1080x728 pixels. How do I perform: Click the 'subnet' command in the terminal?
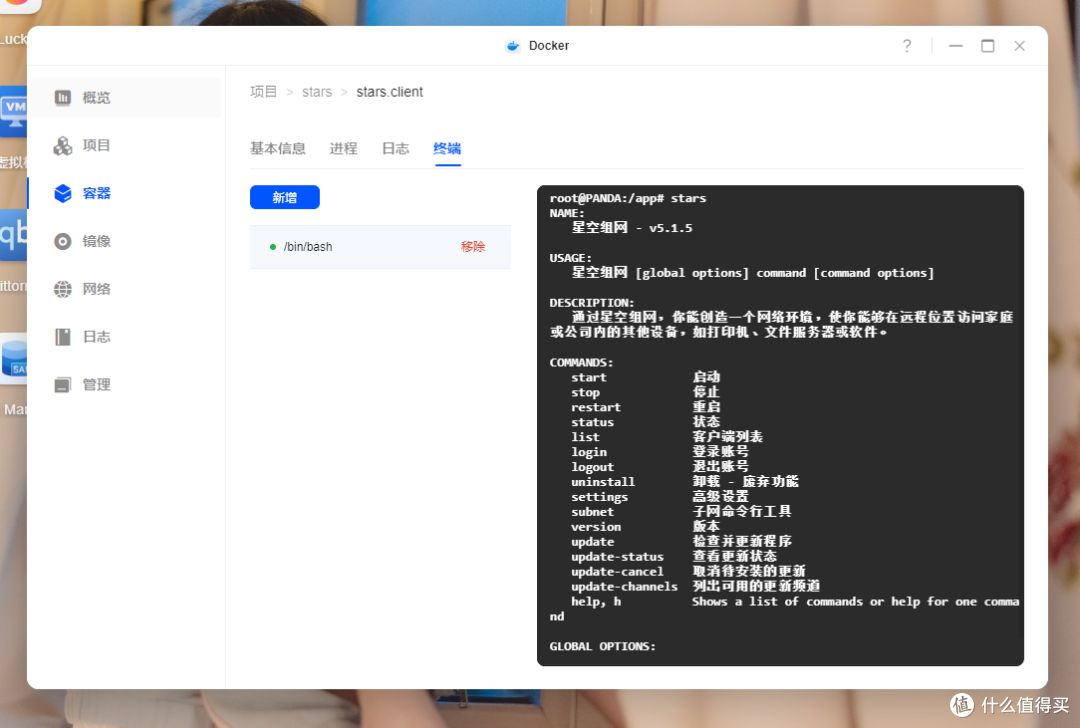[592, 512]
